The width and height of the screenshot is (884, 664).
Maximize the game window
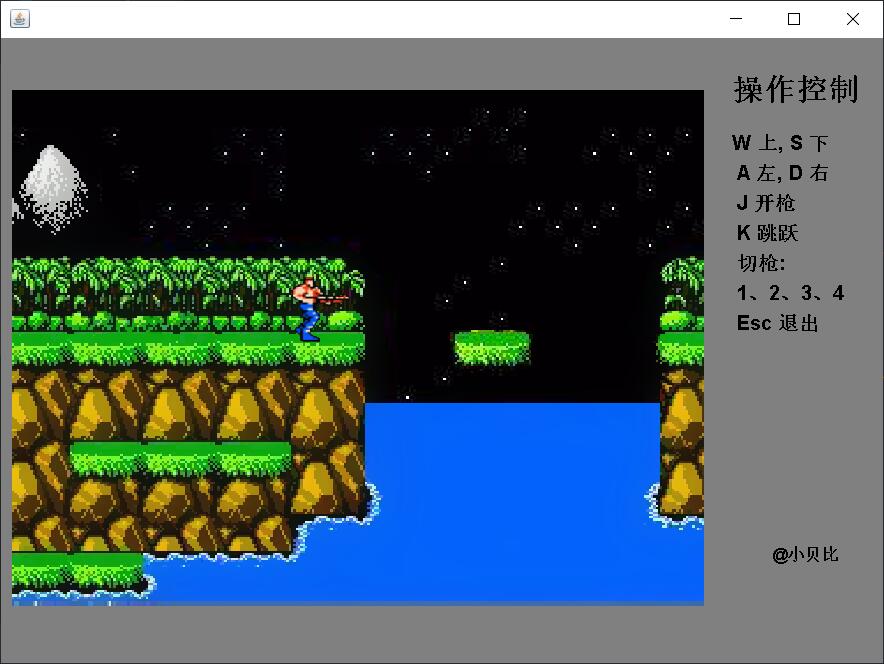(794, 19)
